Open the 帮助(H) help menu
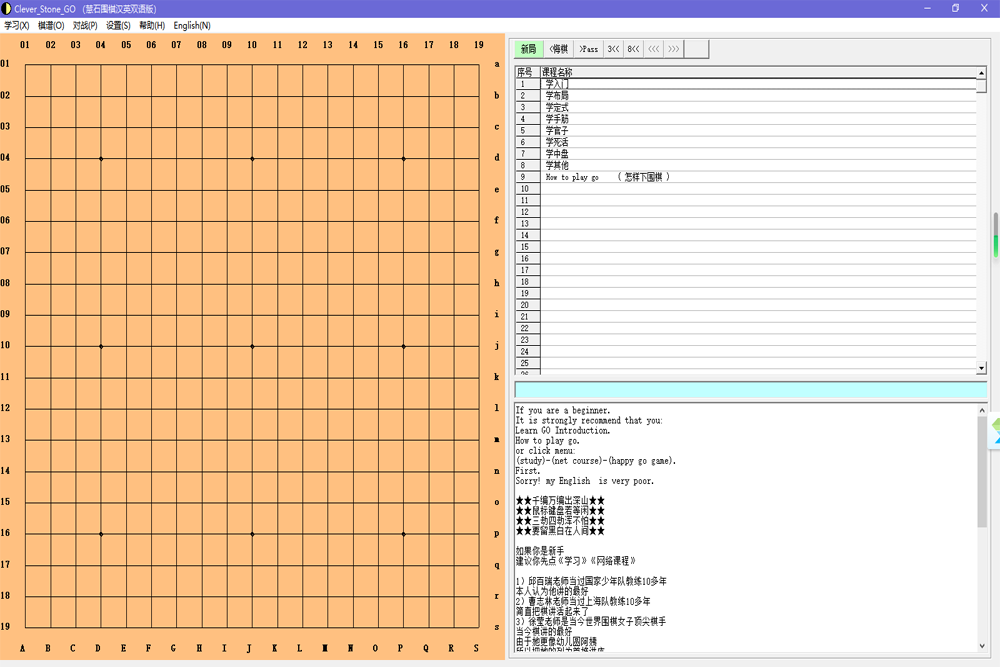Image resolution: width=1000 pixels, height=667 pixels. [149, 25]
